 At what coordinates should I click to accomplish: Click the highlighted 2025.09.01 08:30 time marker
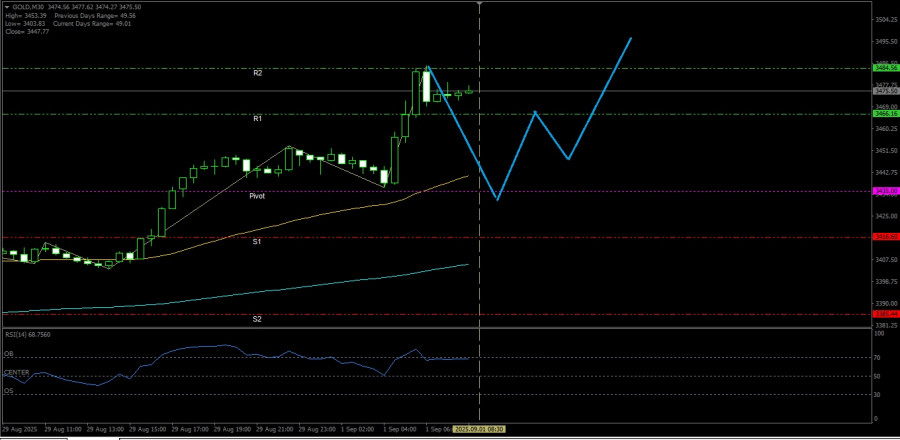tap(480, 429)
